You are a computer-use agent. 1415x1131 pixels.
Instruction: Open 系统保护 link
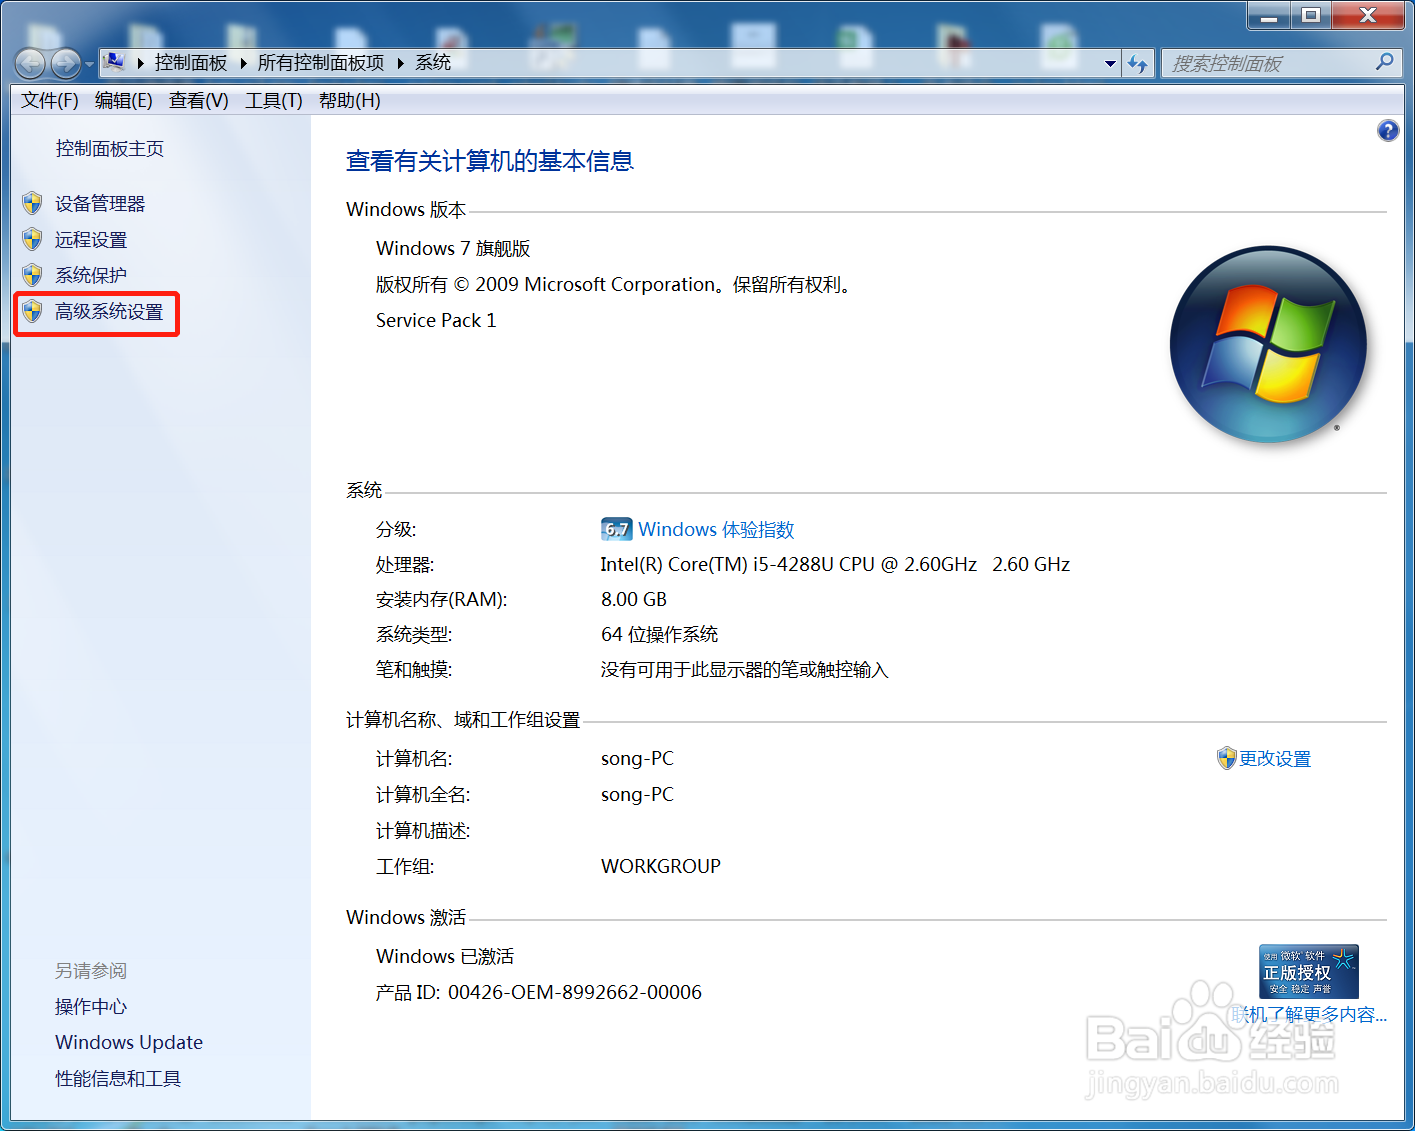pyautogui.click(x=91, y=275)
